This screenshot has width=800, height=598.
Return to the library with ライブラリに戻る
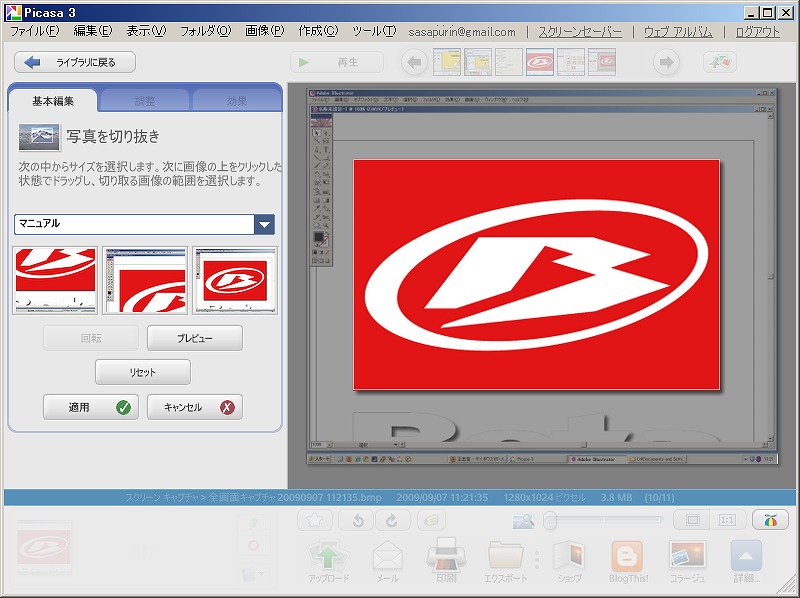(75, 62)
